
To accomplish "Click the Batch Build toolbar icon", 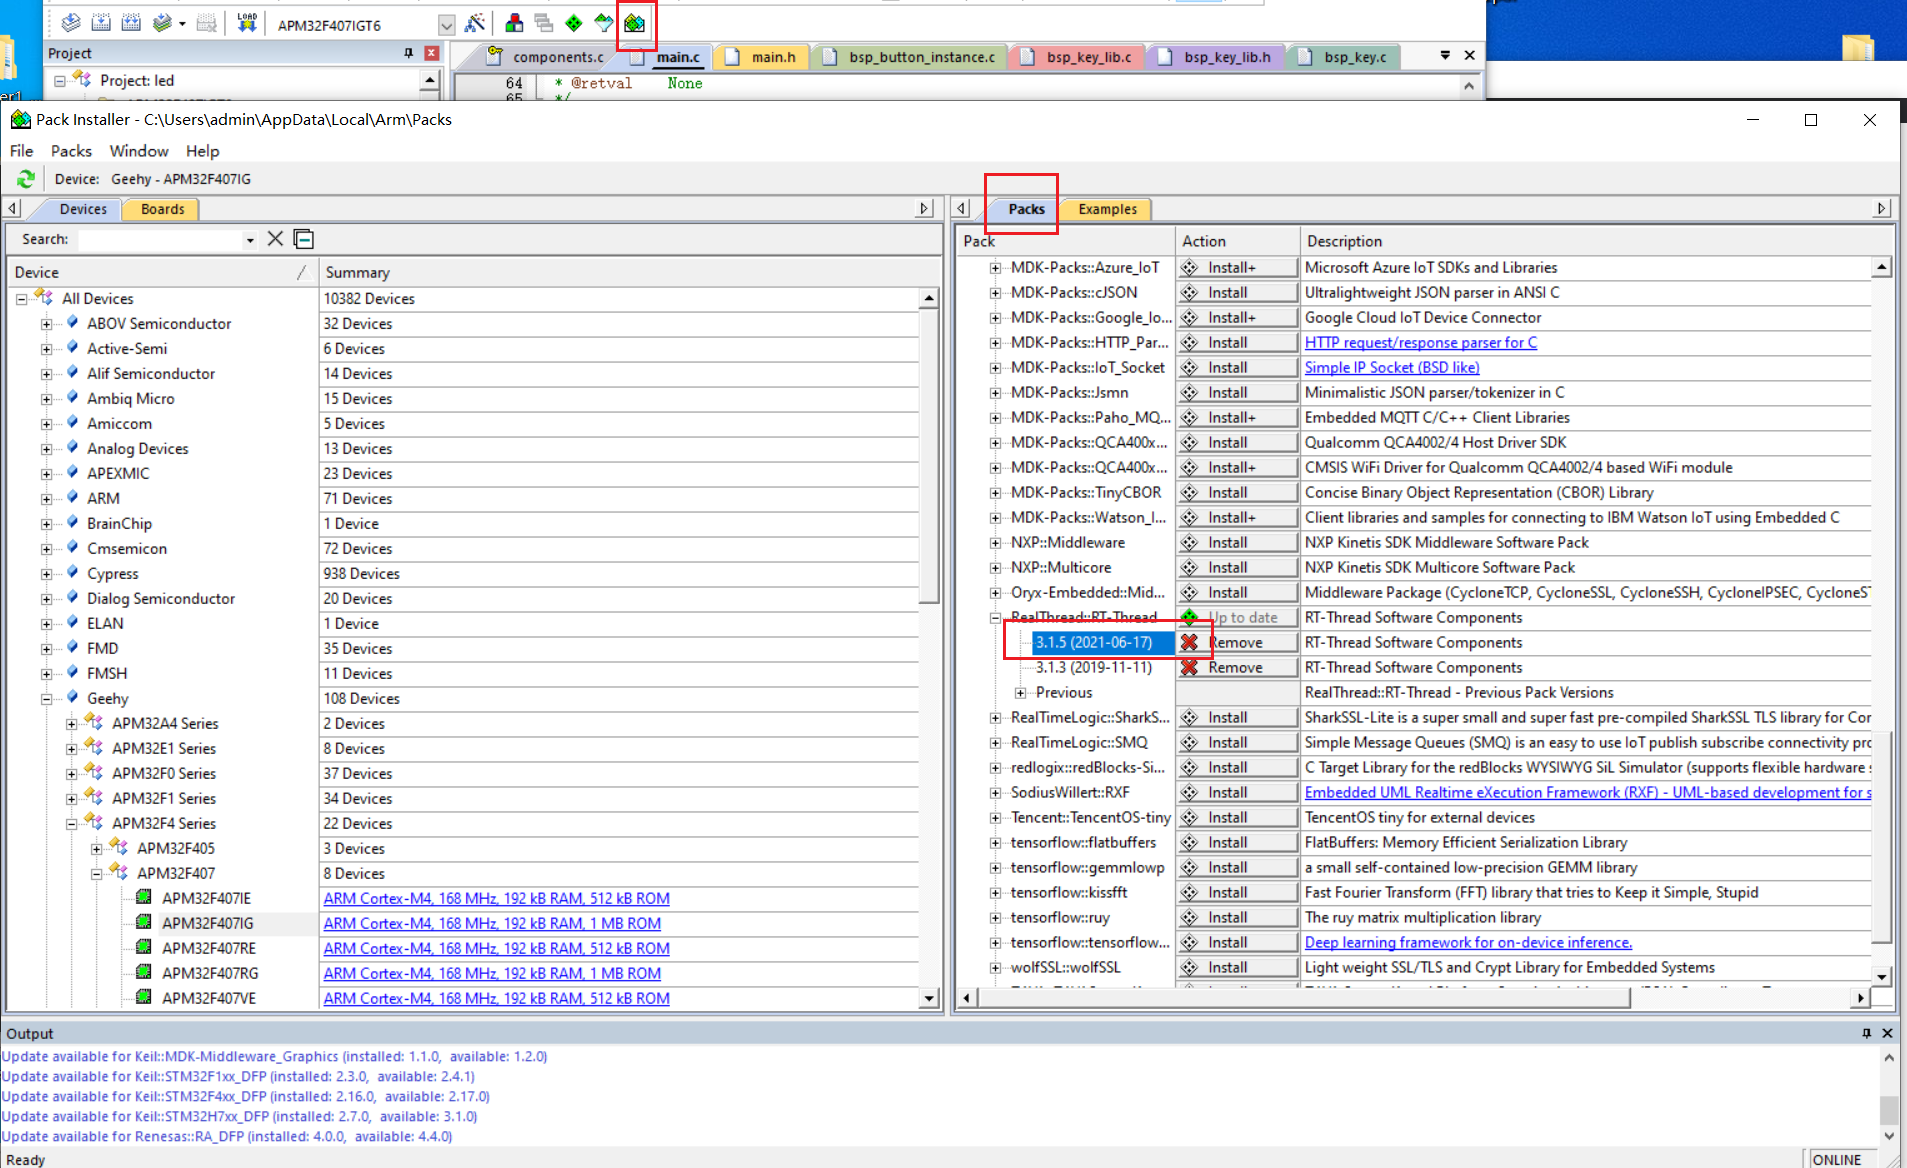I will pyautogui.click(x=161, y=23).
